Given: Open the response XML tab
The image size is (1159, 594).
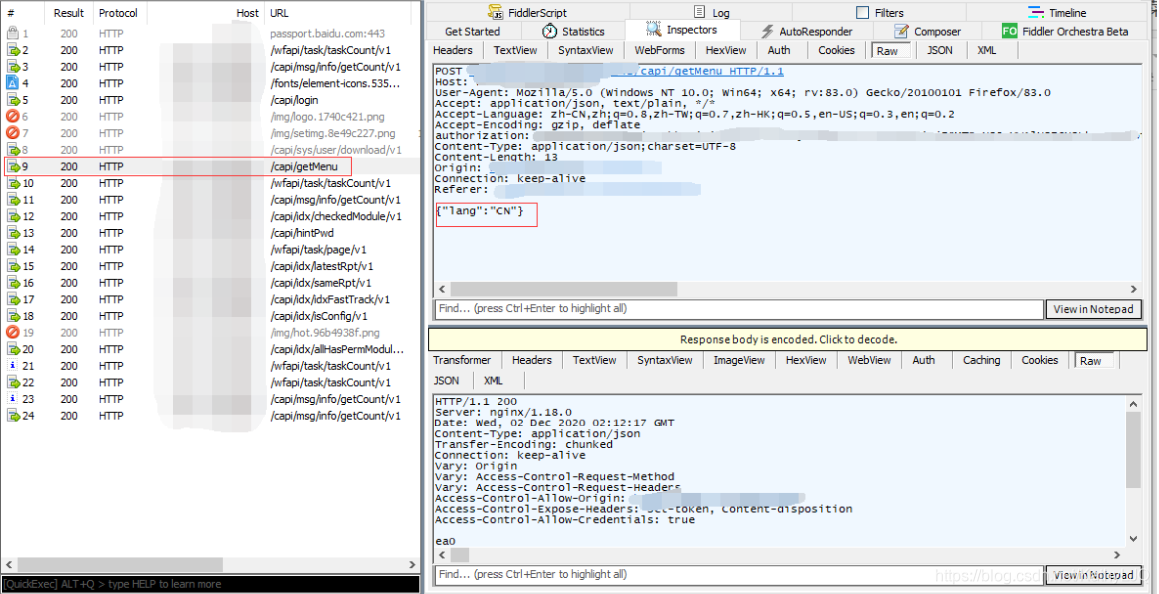Looking at the screenshot, I should 493,380.
